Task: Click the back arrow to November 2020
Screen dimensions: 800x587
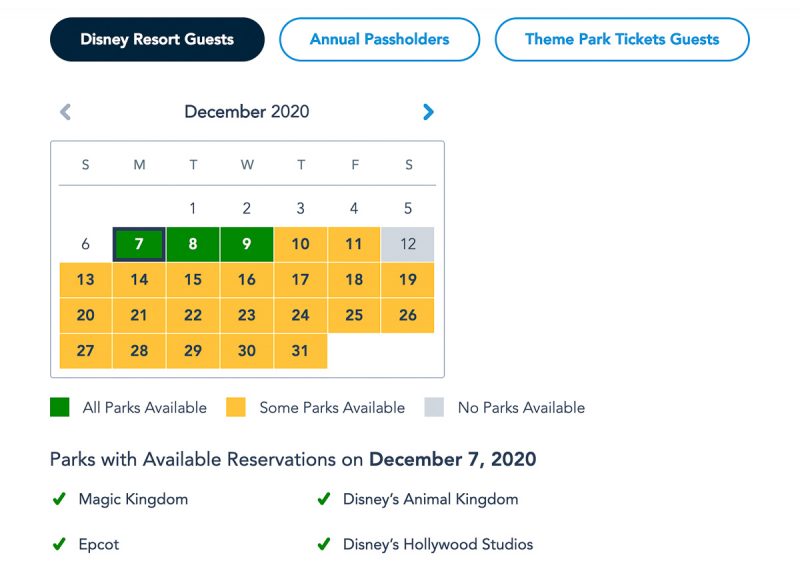Action: [x=66, y=112]
